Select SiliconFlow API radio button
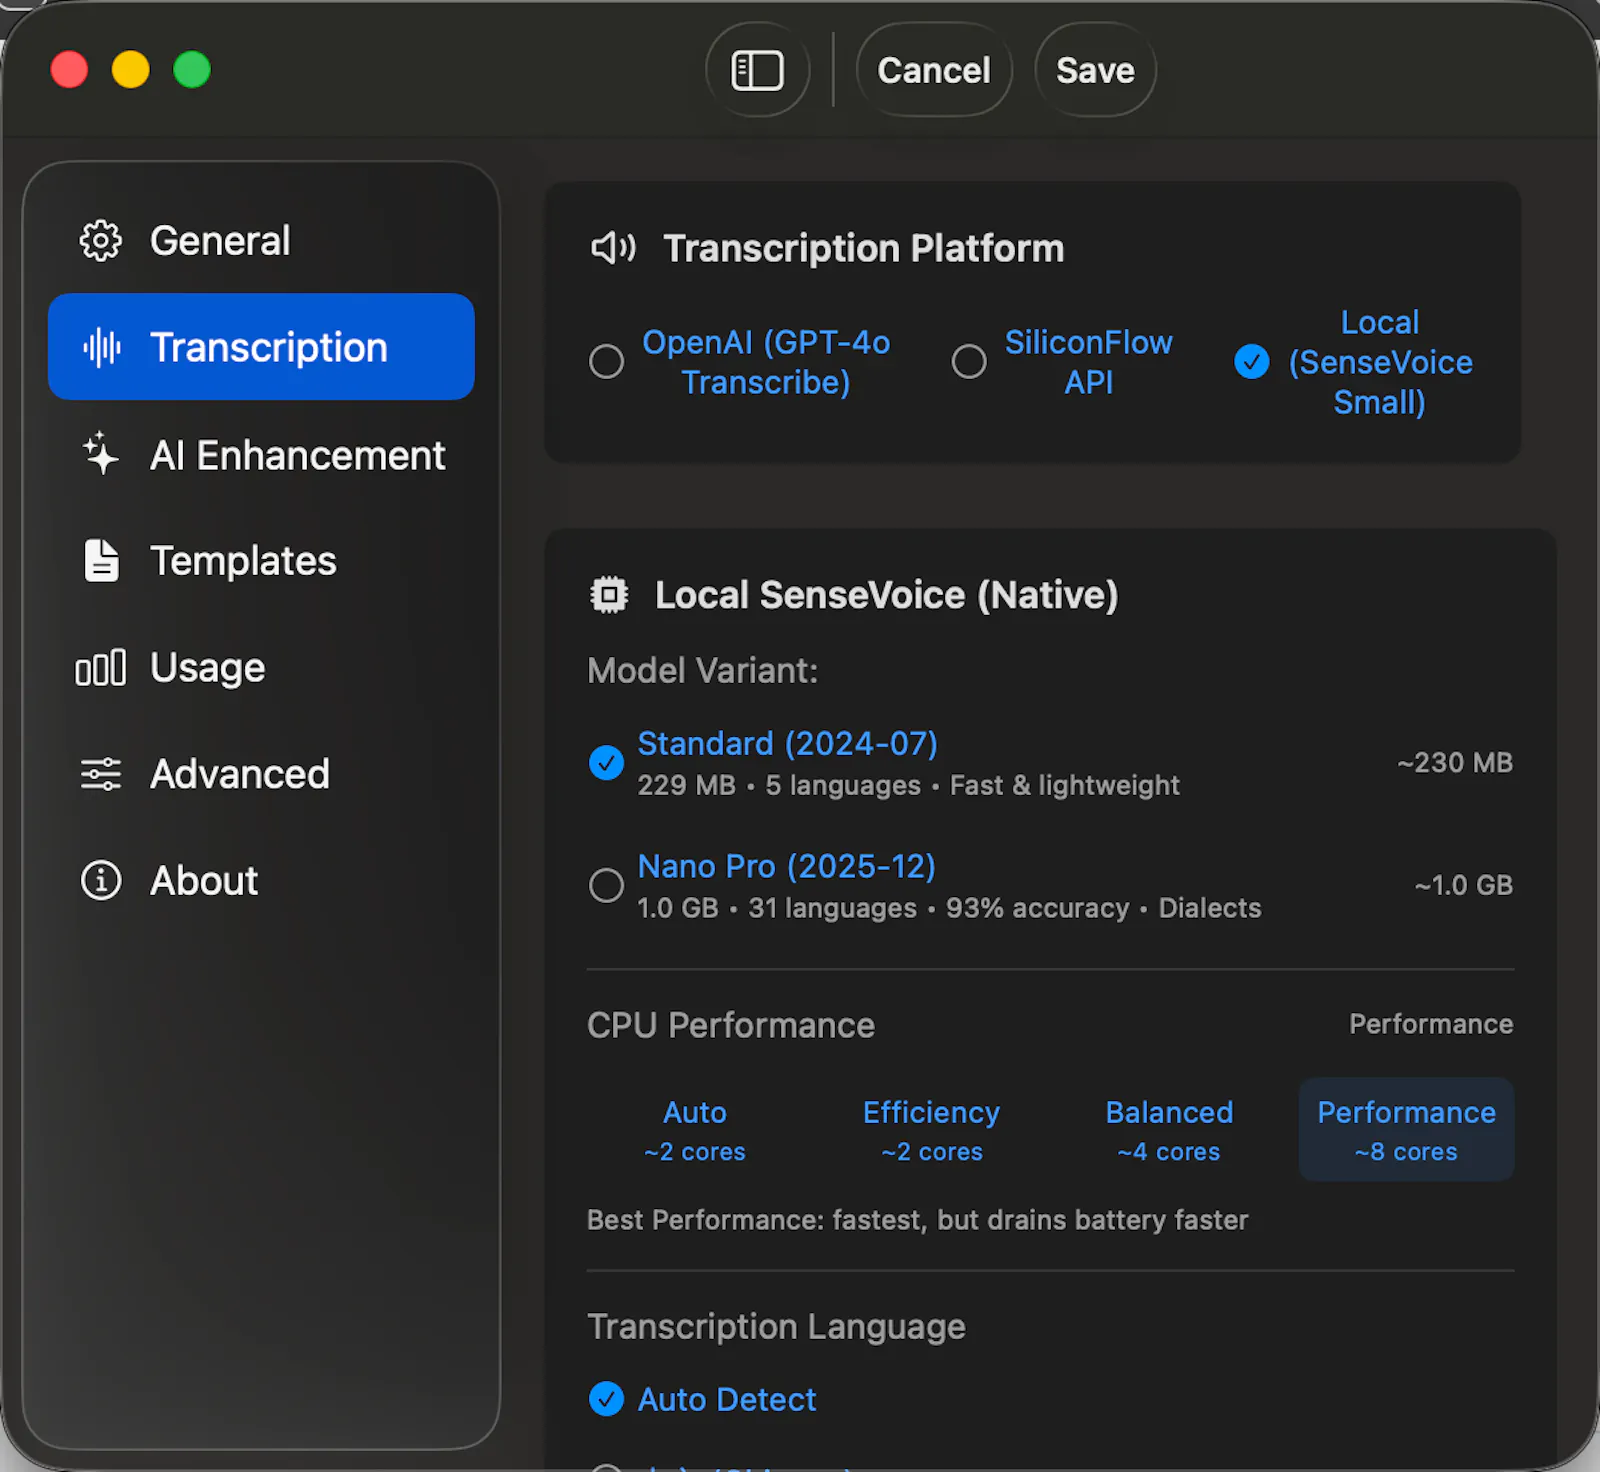 969,361
